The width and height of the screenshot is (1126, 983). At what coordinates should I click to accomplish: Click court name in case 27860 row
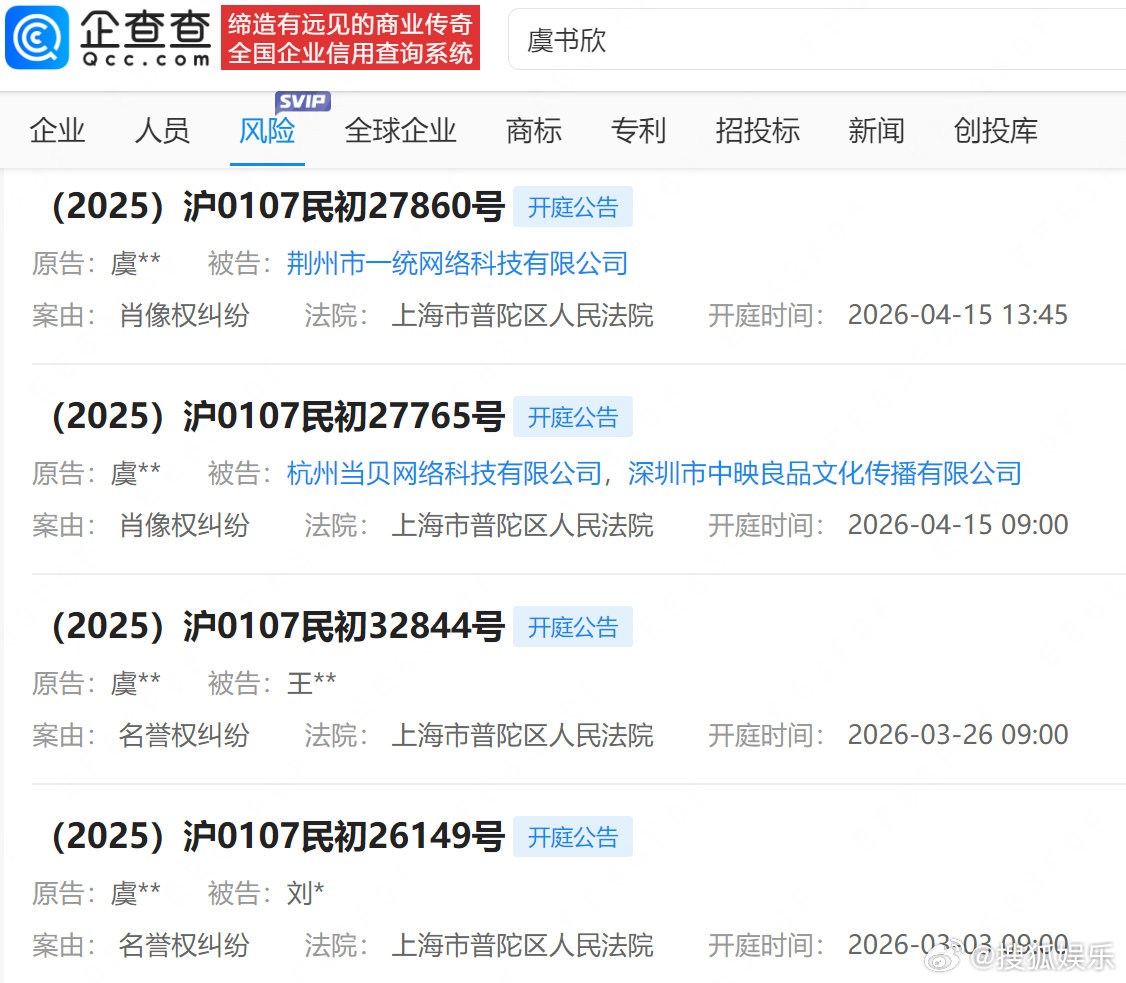(x=523, y=315)
